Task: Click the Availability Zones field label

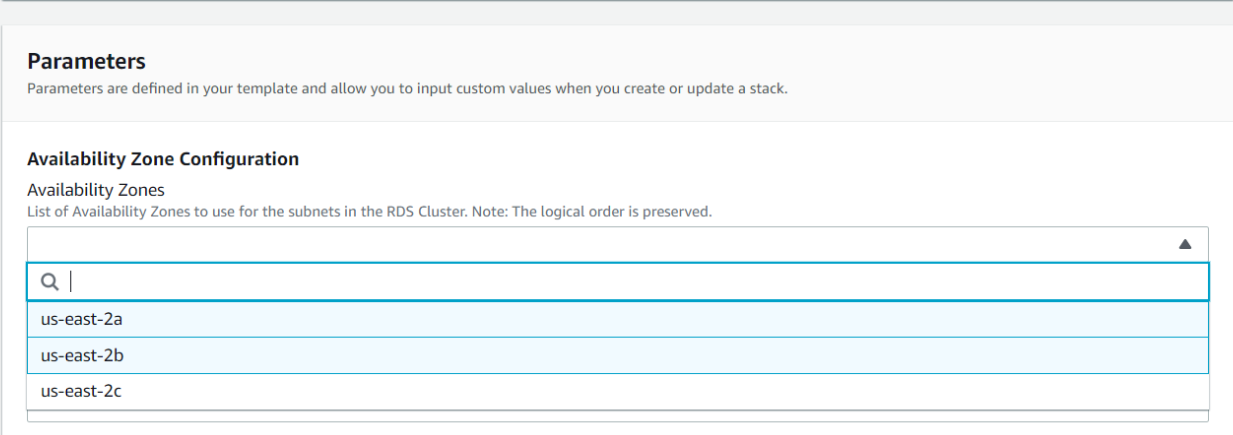Action: tap(96, 190)
